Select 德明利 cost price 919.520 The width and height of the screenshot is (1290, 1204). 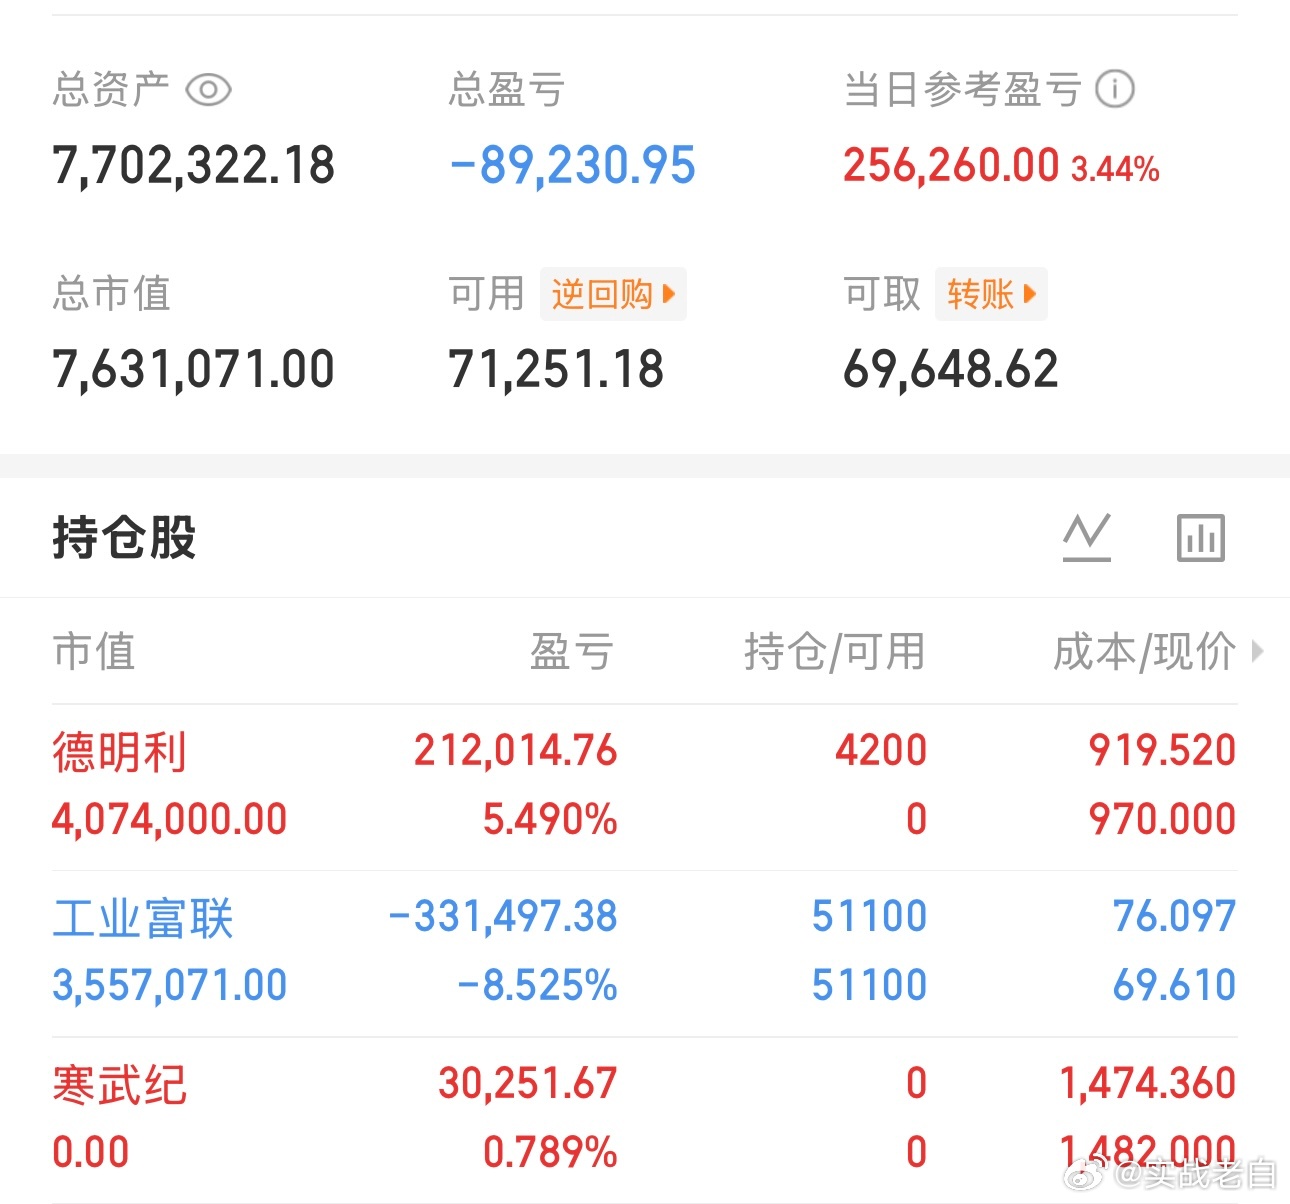[1162, 751]
